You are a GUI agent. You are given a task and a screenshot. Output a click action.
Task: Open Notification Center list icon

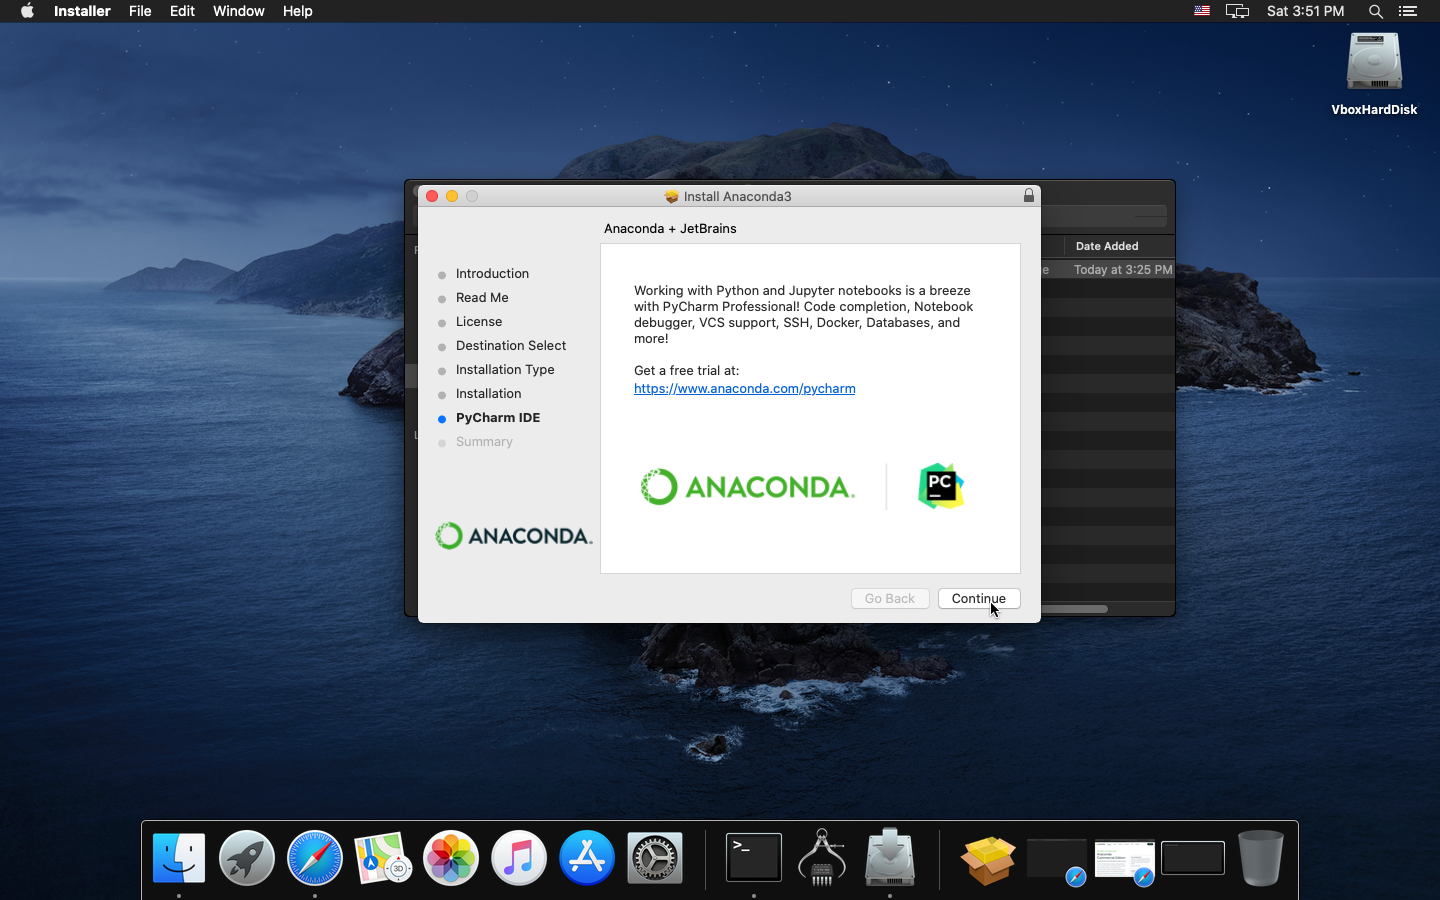point(1408,11)
